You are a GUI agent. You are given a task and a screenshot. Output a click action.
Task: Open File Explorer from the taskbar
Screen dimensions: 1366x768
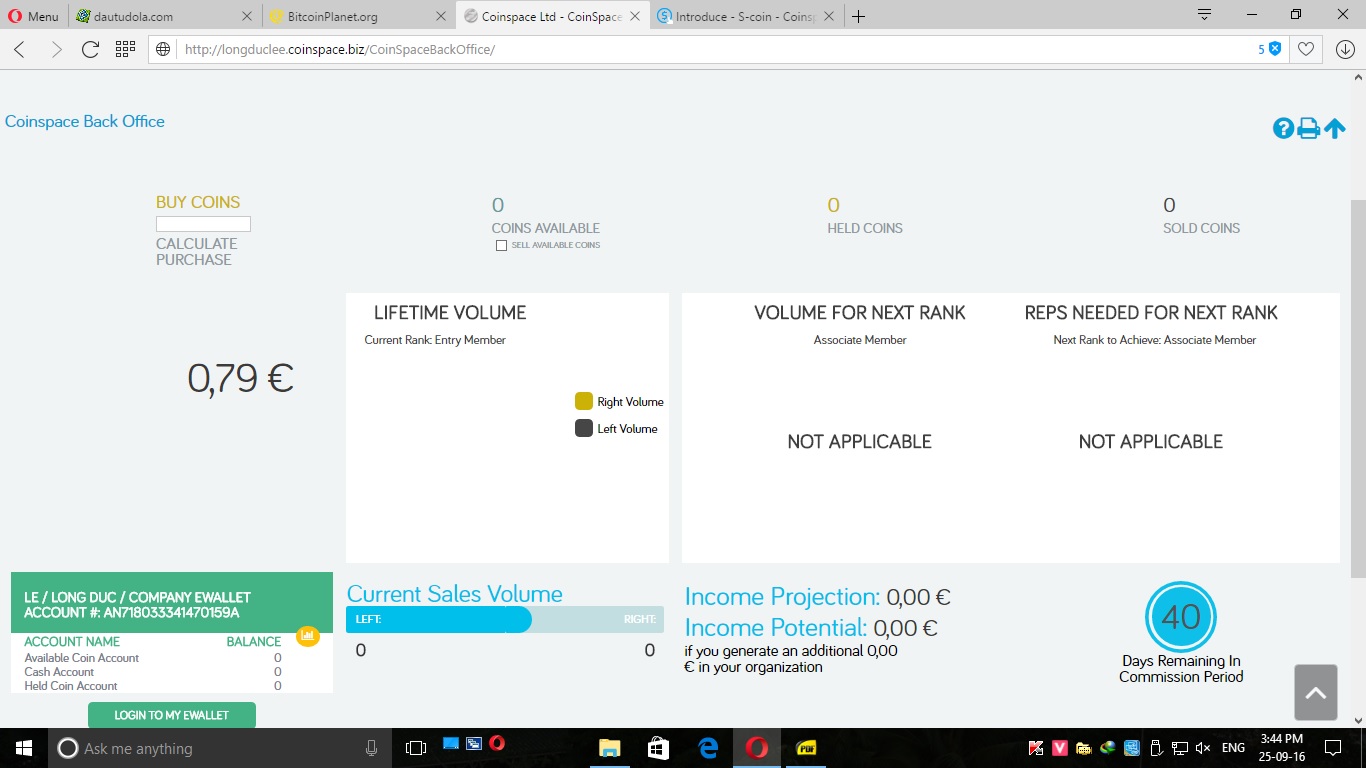[609, 748]
